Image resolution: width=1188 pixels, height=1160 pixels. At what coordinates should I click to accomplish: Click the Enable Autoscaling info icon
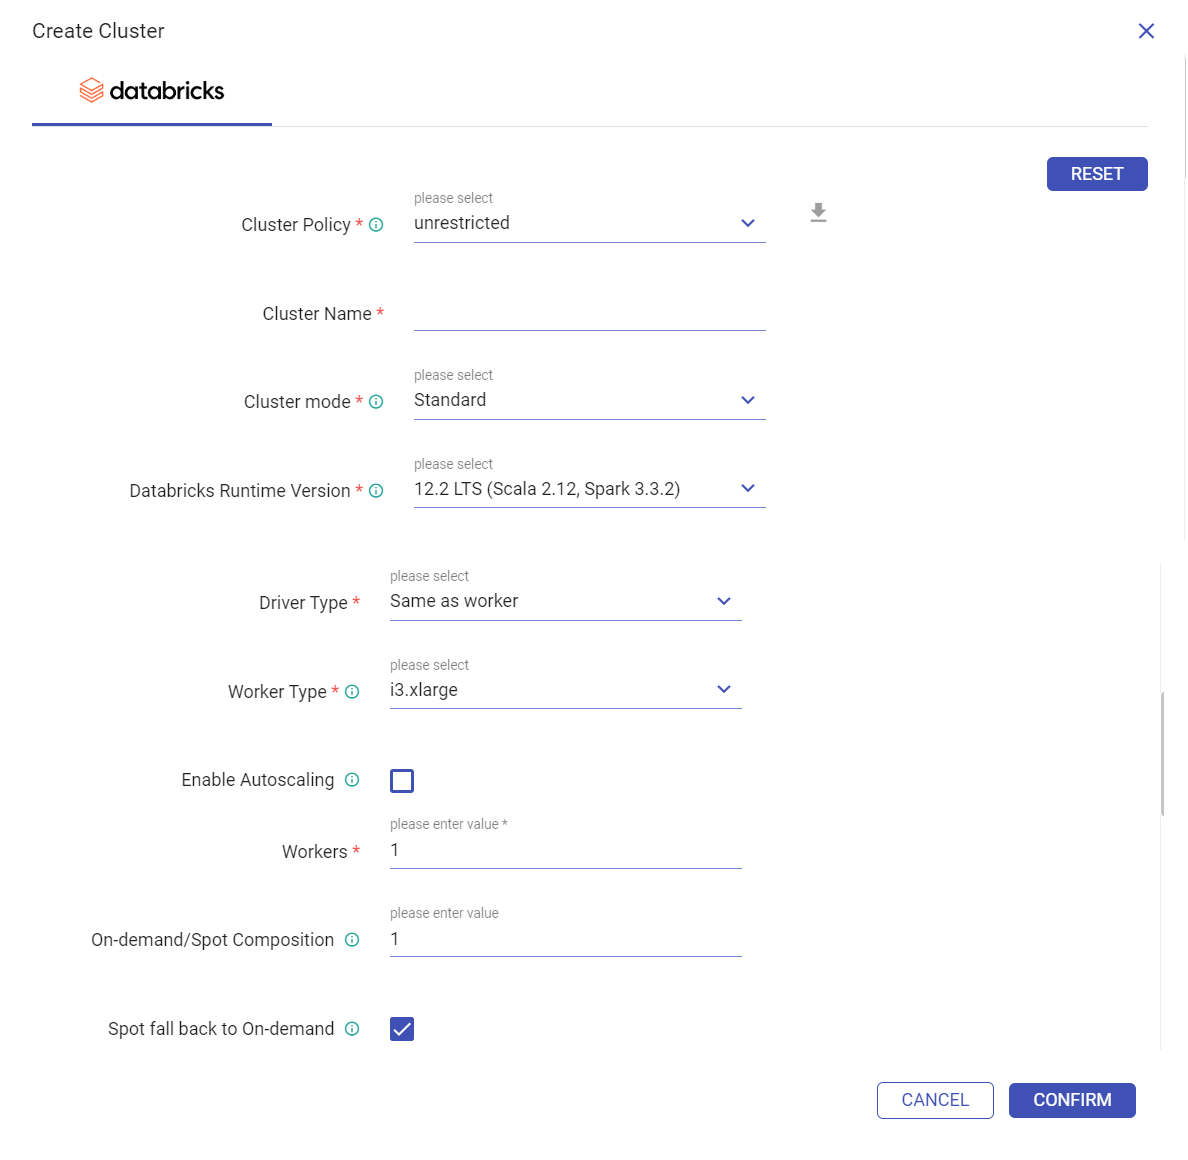point(352,780)
